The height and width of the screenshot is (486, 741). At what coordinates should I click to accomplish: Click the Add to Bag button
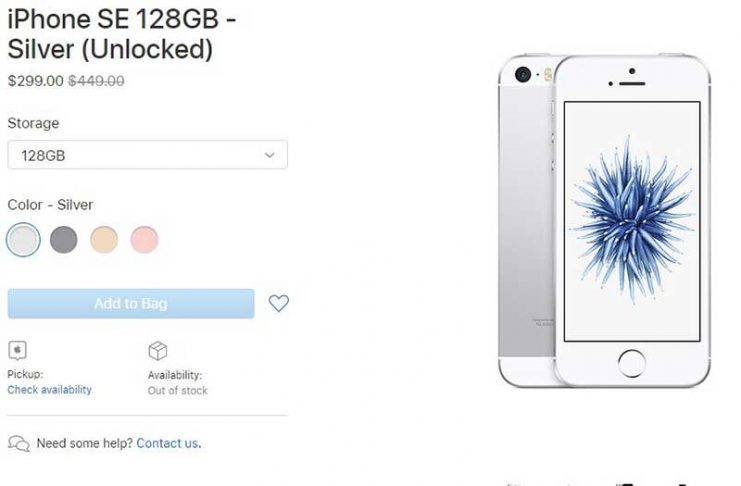[131, 304]
